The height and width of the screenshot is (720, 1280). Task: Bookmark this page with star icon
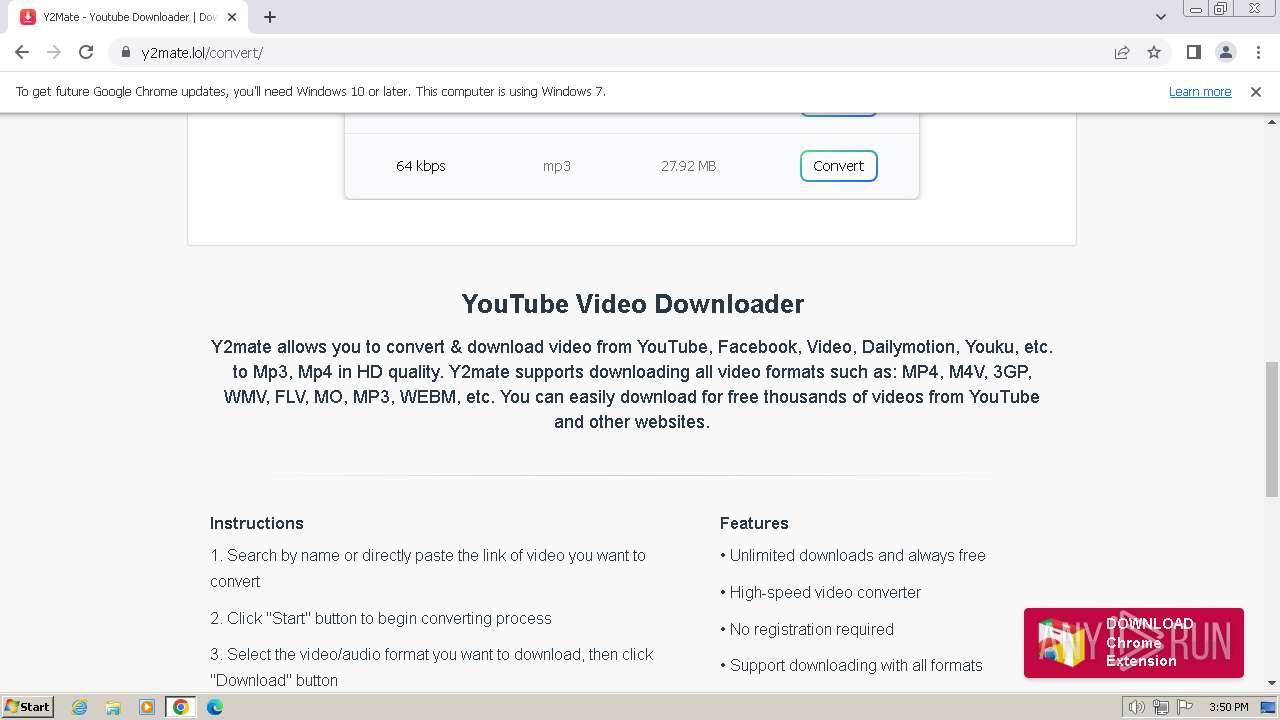(x=1154, y=53)
